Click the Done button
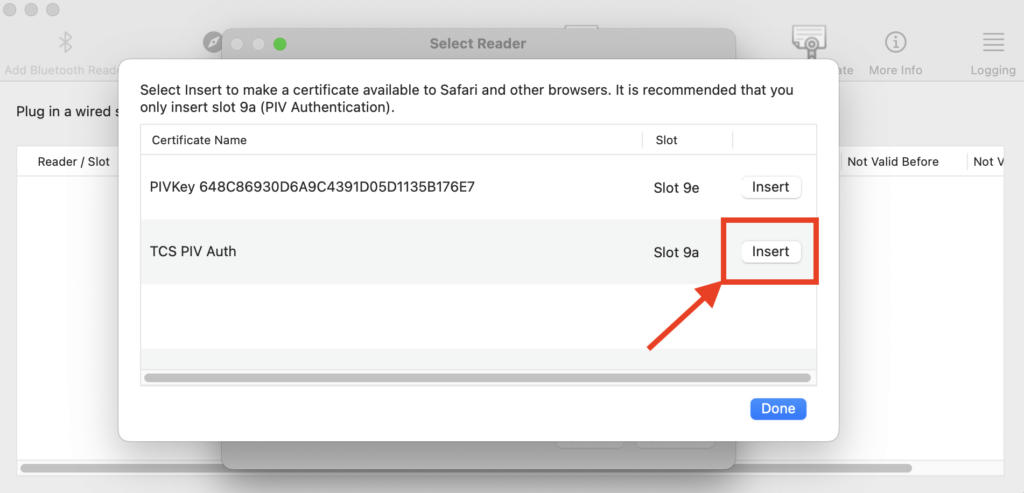This screenshot has height=493, width=1024. [x=778, y=409]
